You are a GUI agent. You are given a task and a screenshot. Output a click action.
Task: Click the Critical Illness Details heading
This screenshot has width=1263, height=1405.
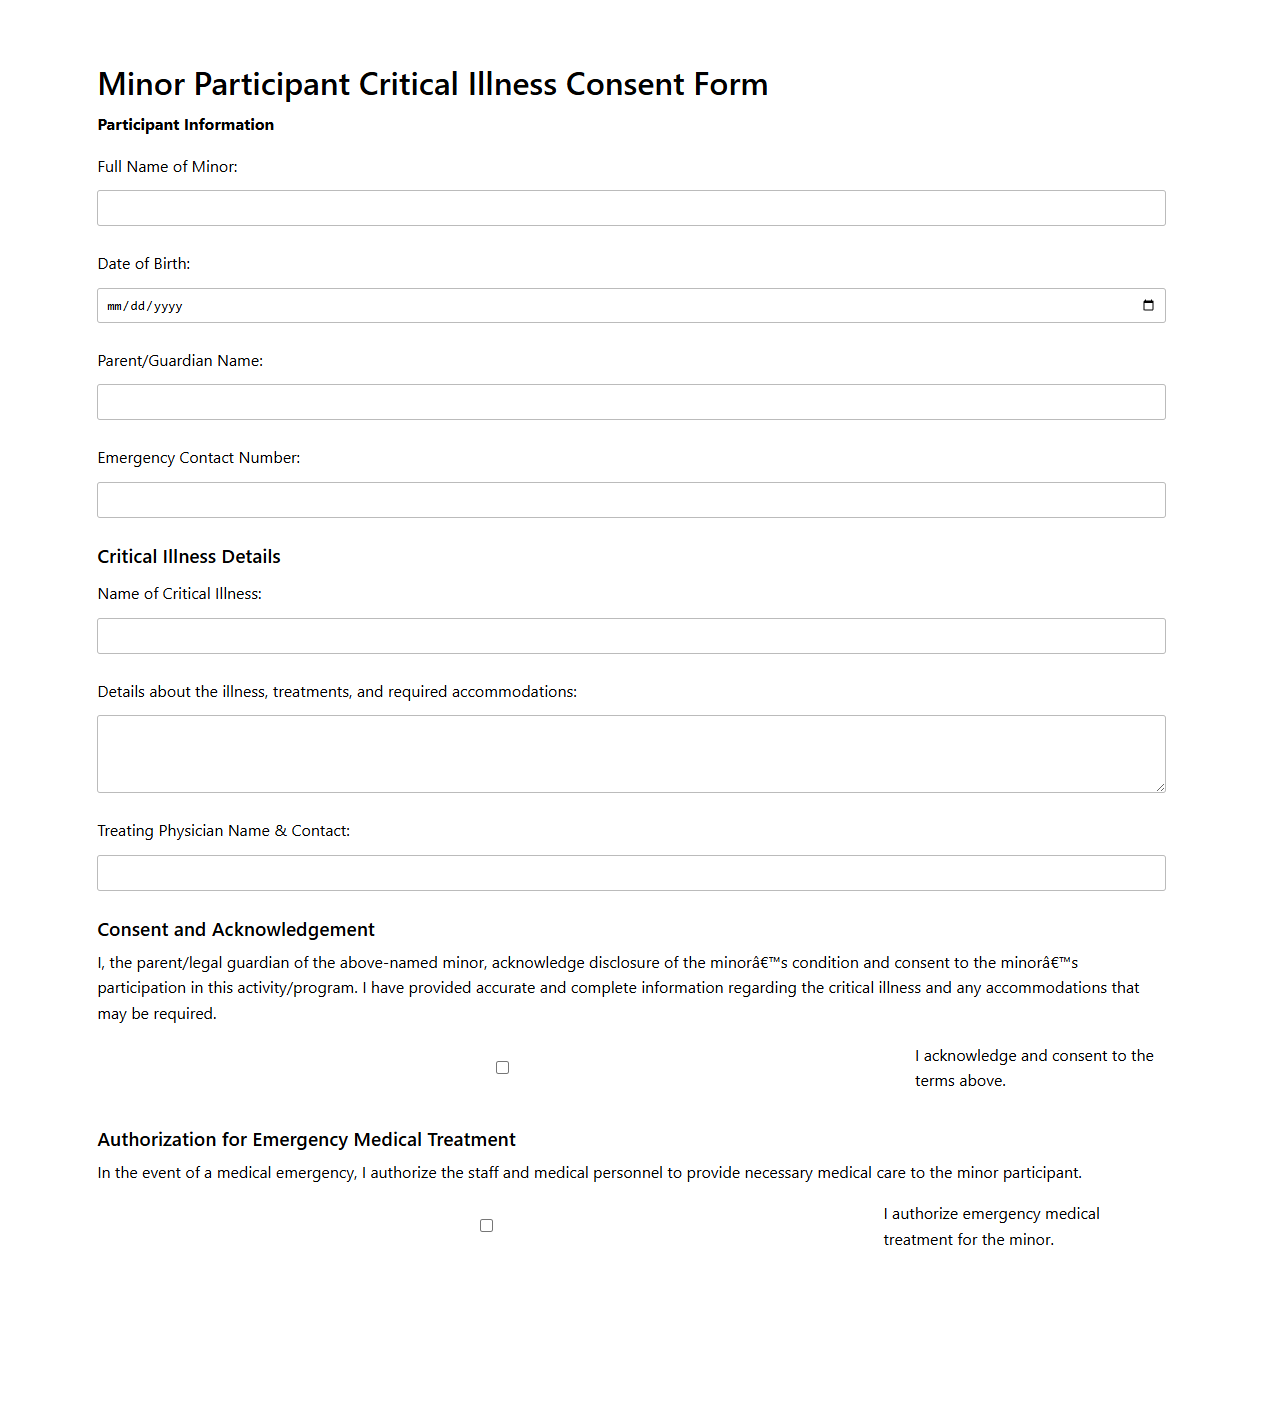pyautogui.click(x=189, y=556)
